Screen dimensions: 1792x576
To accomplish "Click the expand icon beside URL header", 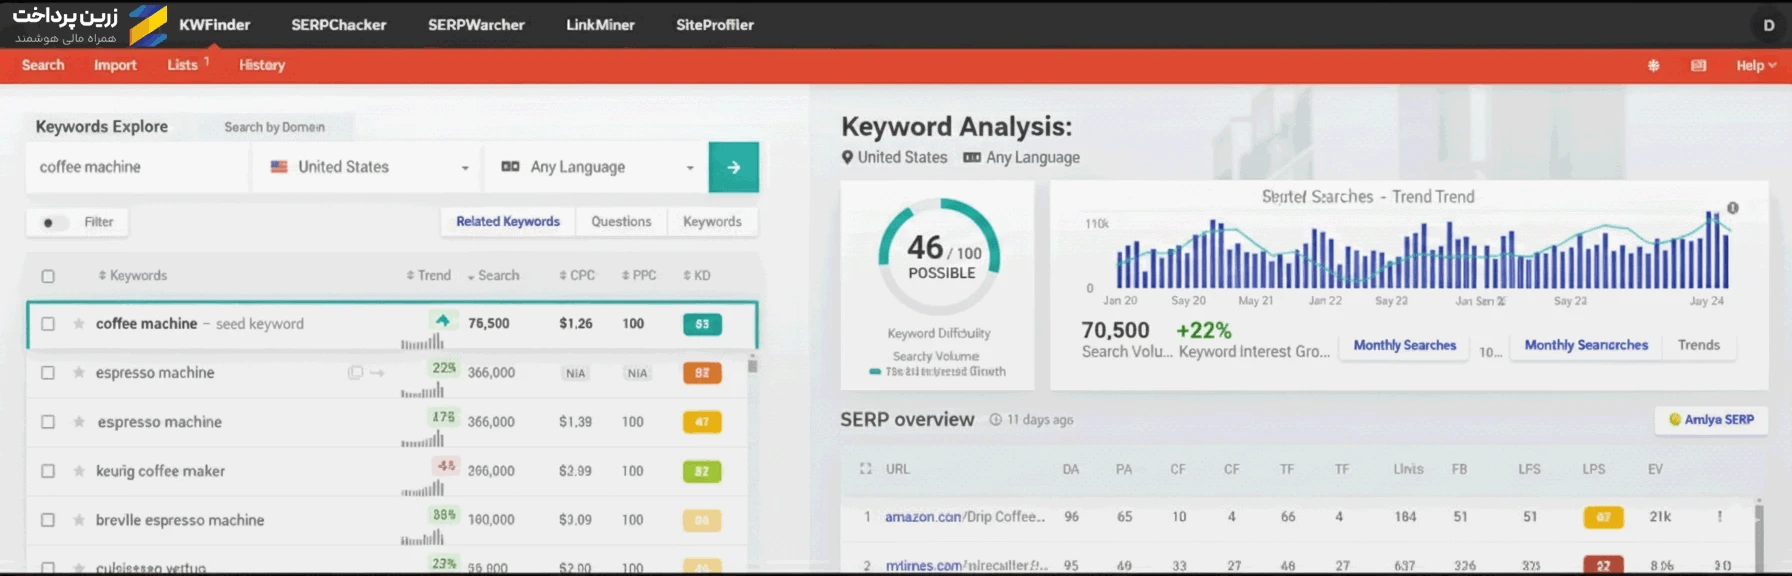I will (866, 468).
